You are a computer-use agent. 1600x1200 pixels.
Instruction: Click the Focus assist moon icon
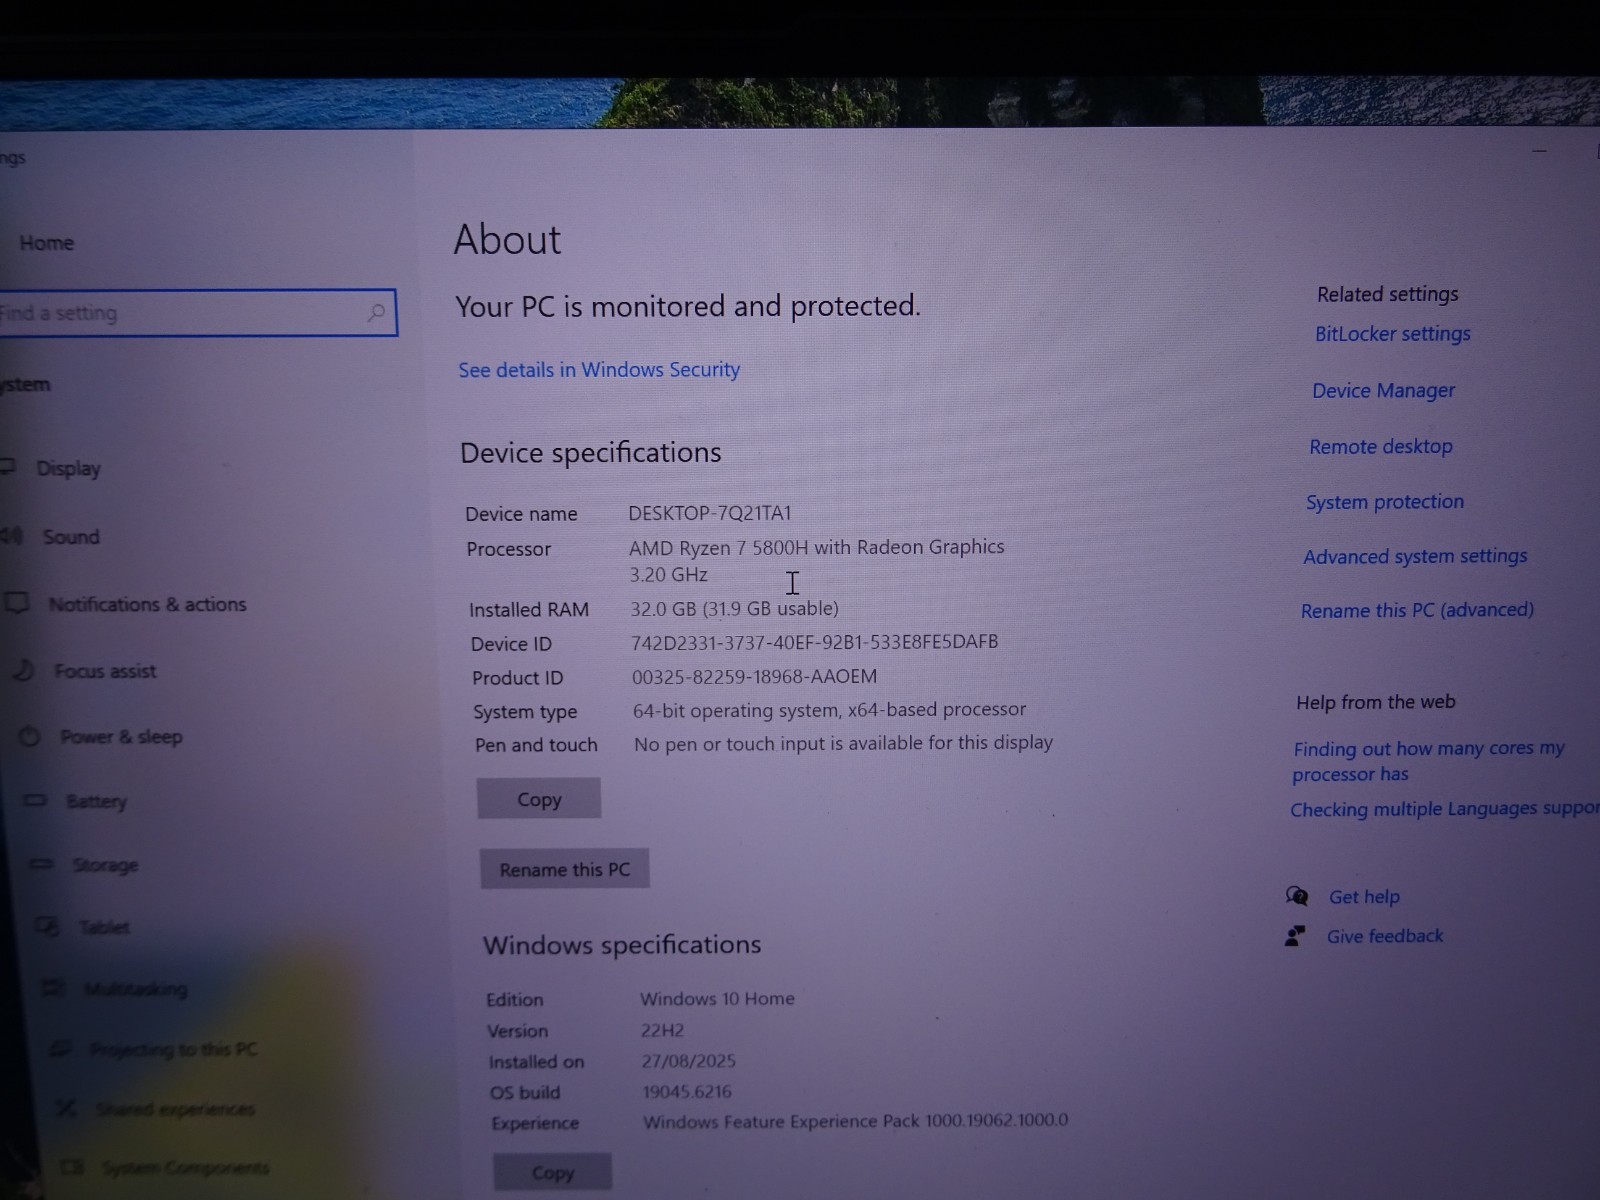pyautogui.click(x=24, y=670)
